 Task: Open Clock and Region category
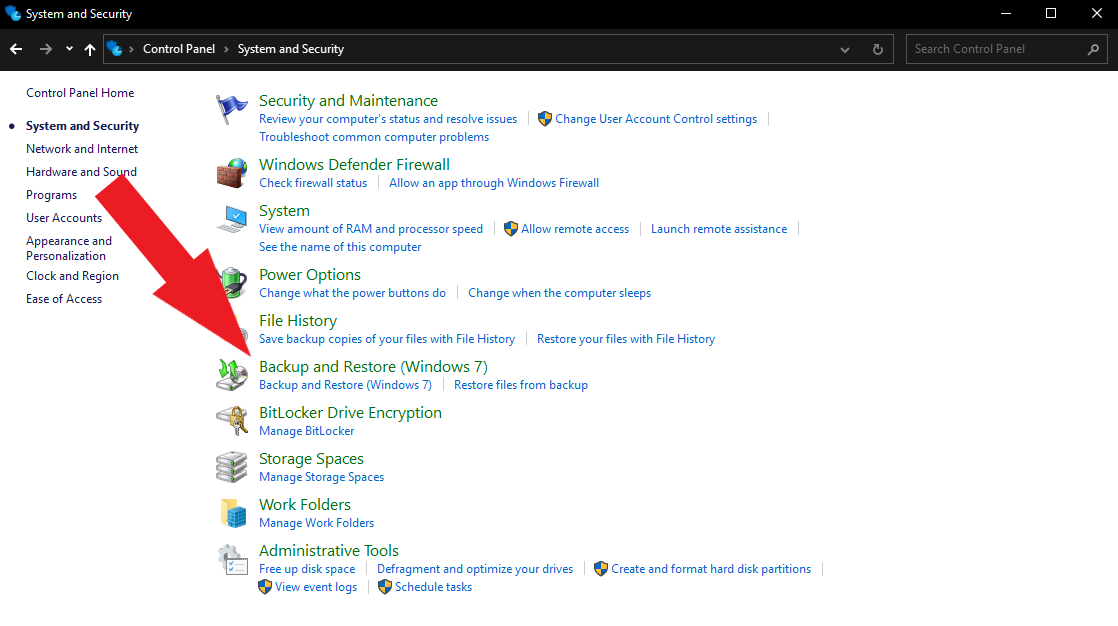[x=73, y=276]
